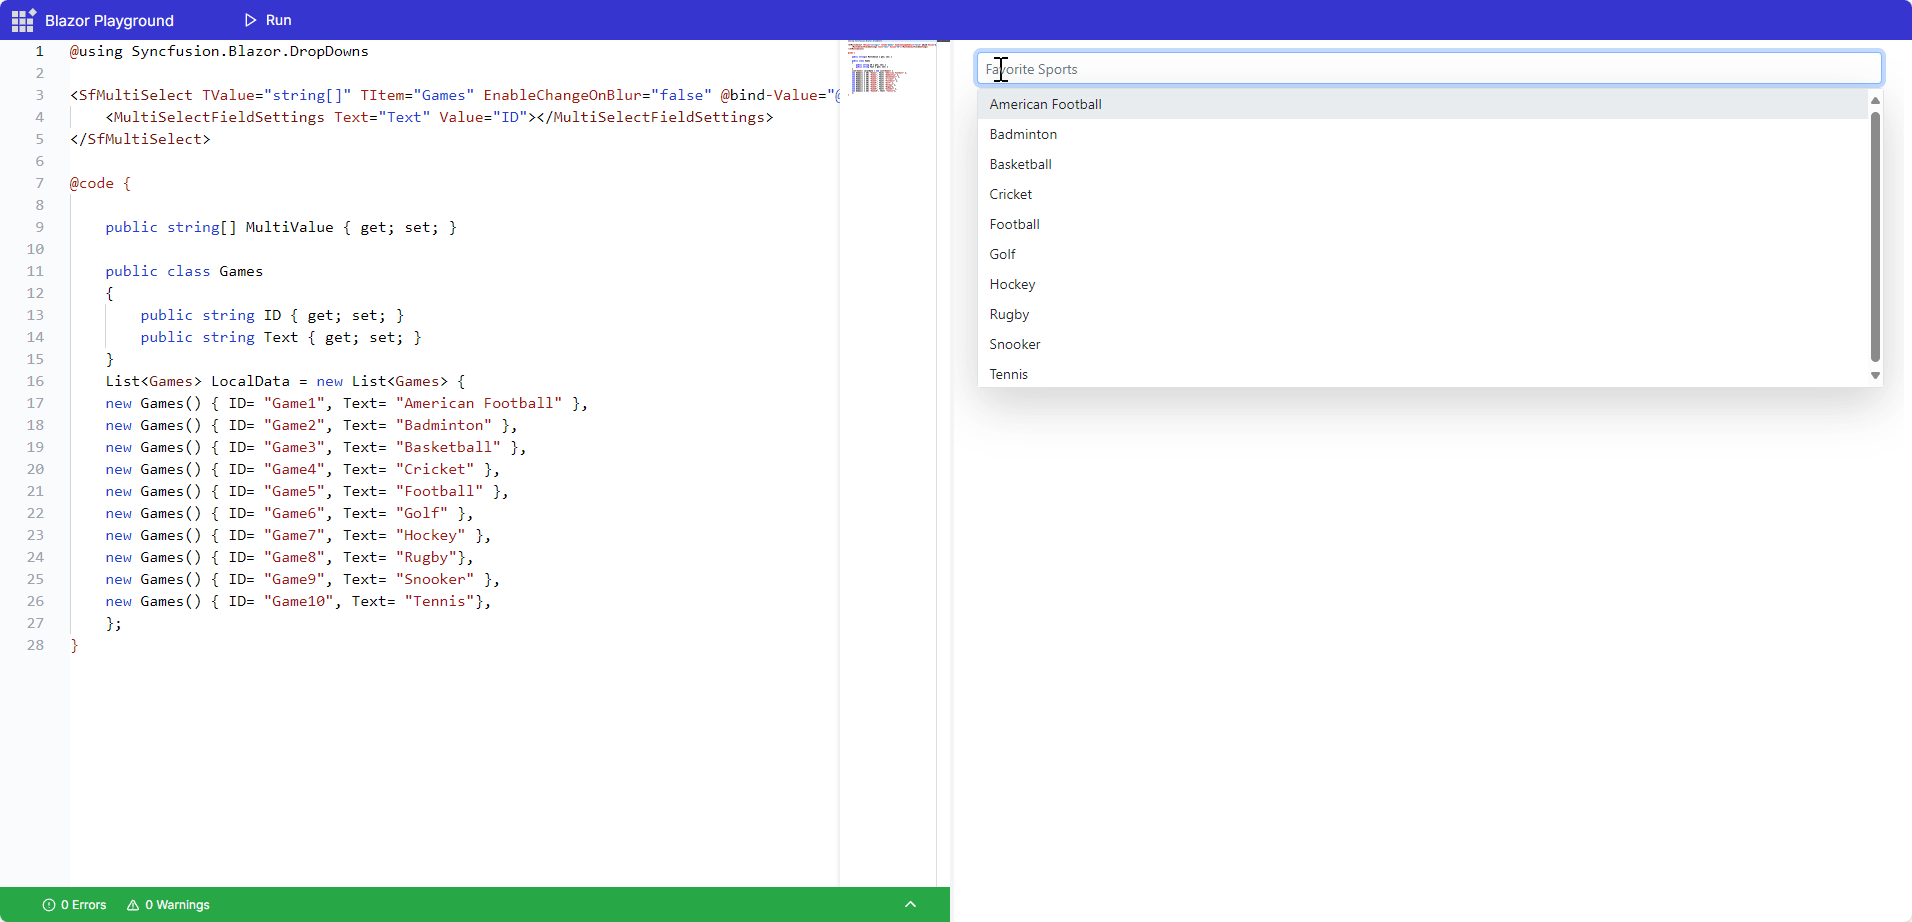
Task: Expand the error panel with the chevron
Action: click(x=910, y=905)
